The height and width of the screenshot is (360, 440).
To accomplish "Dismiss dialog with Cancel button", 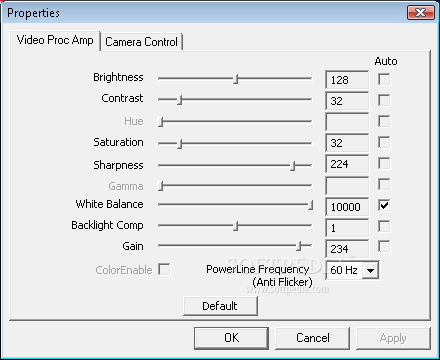I will click(x=313, y=338).
